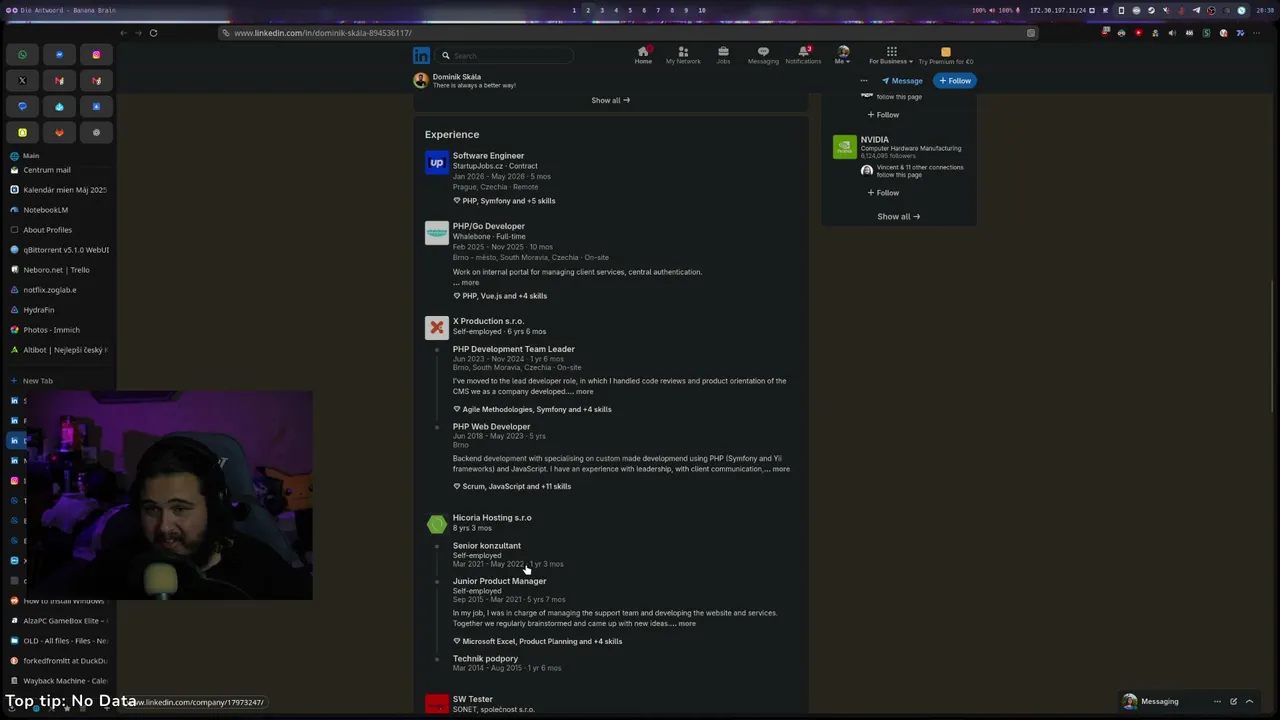View LinkedIn Notifications

803,56
